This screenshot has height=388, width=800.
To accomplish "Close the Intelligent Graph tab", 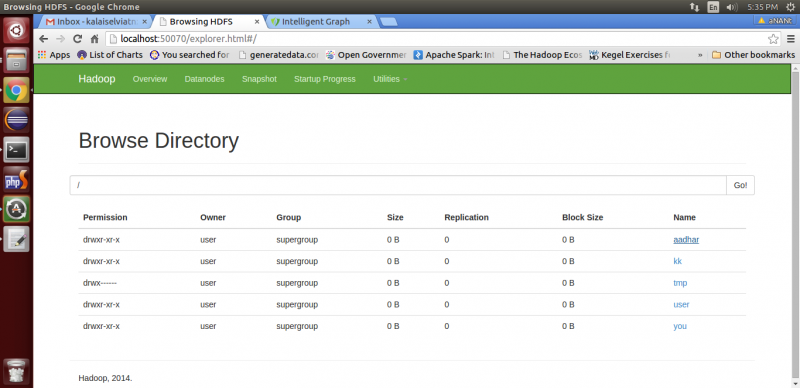I will [x=369, y=21].
